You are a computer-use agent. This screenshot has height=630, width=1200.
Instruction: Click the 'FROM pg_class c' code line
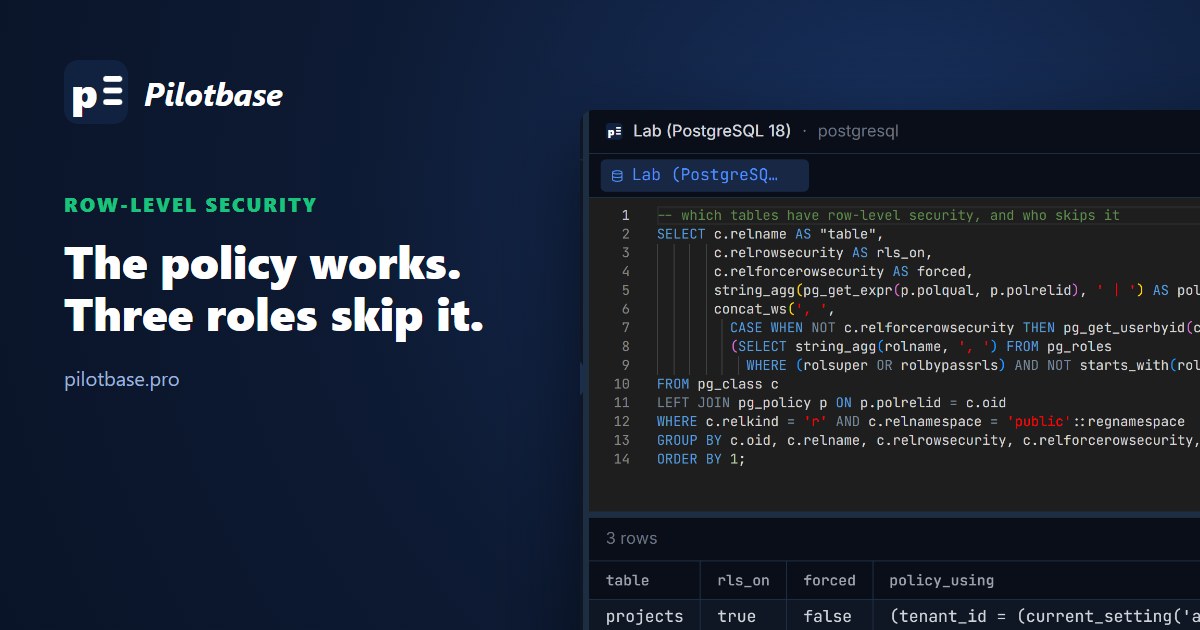pyautogui.click(x=717, y=384)
